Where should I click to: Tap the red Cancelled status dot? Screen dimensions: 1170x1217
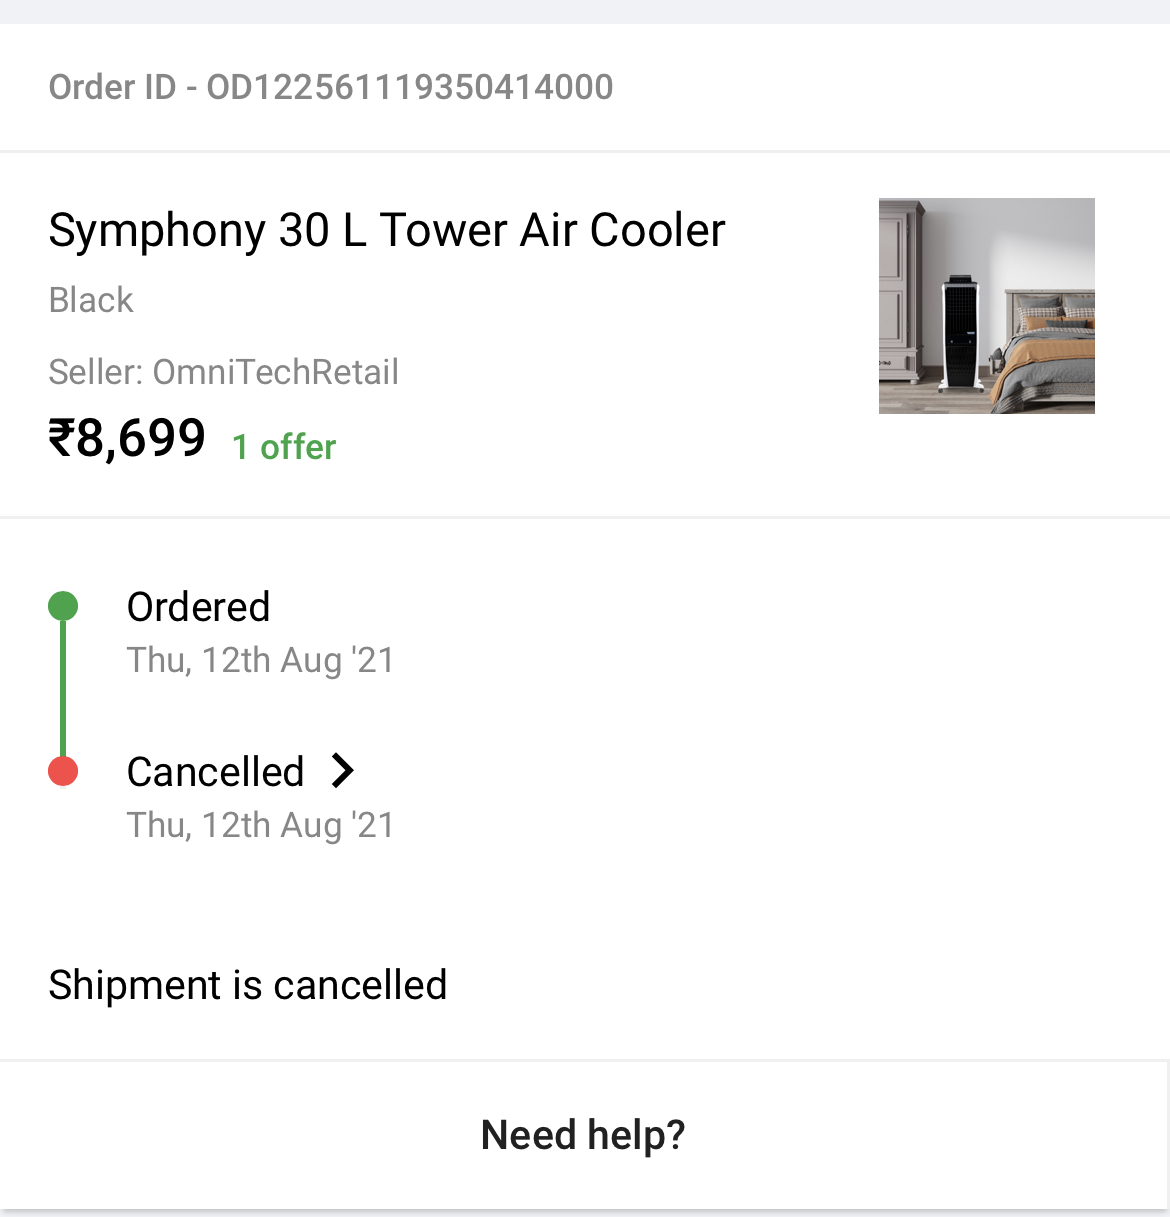63,771
